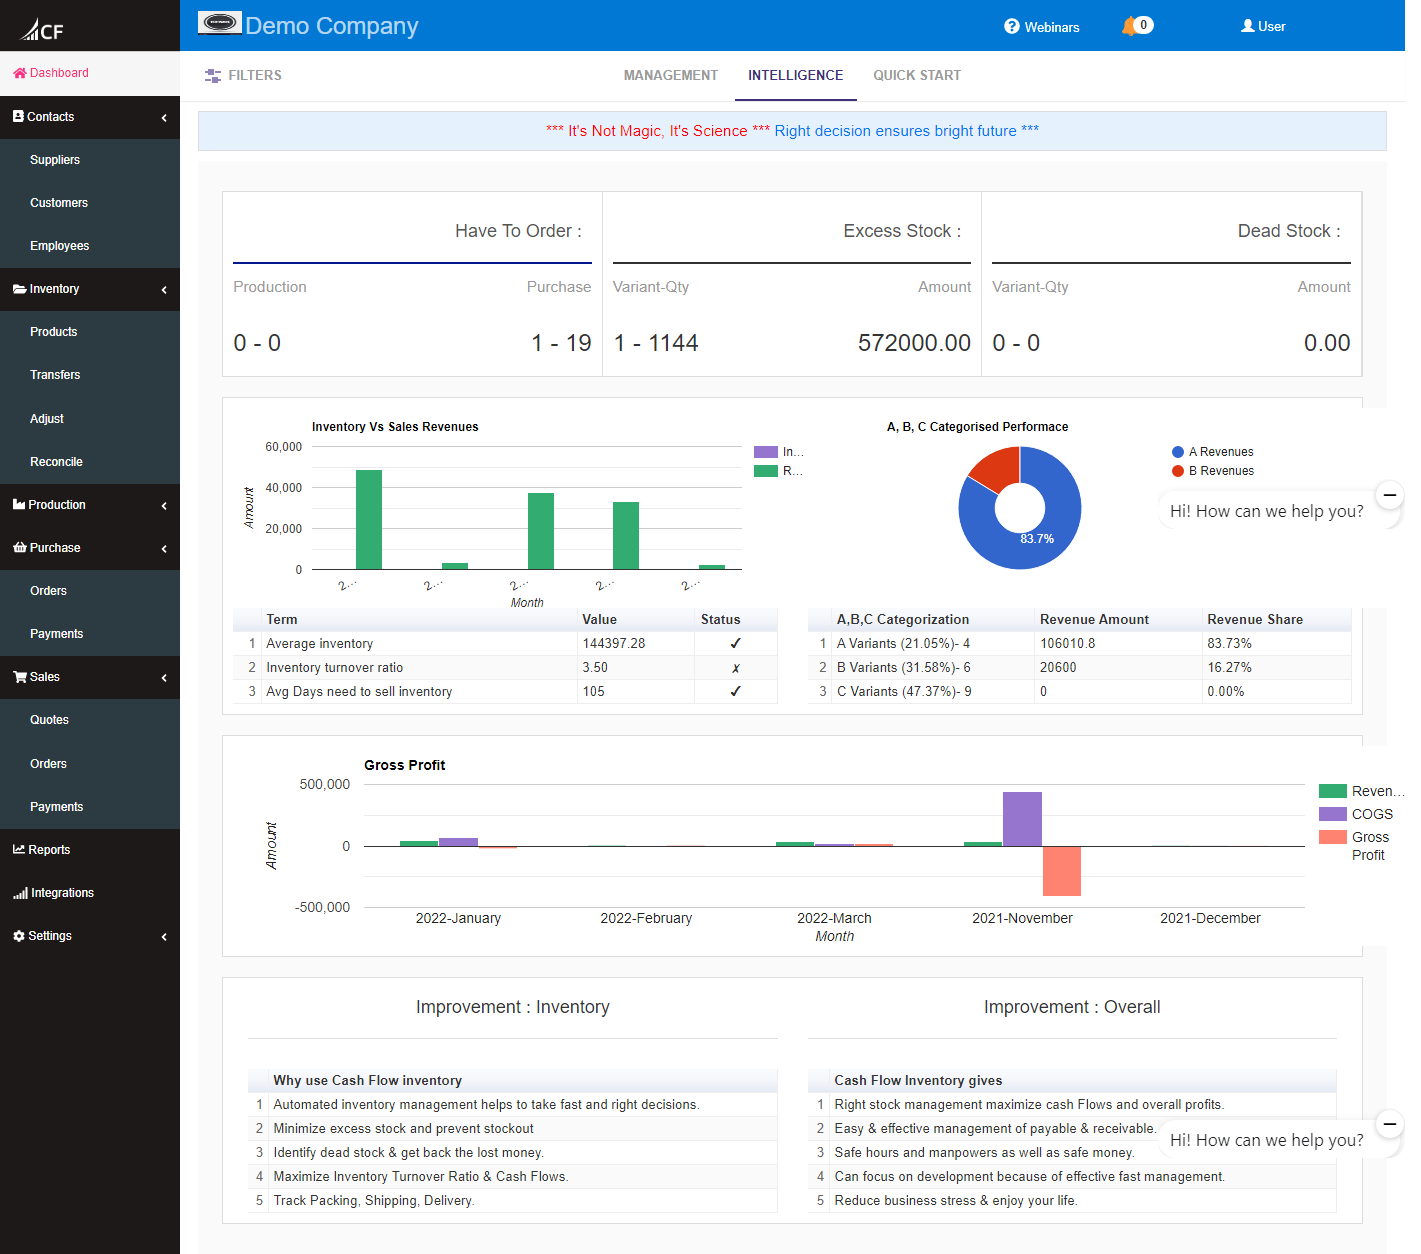Open the Suppliers link in sidebar

click(55, 160)
